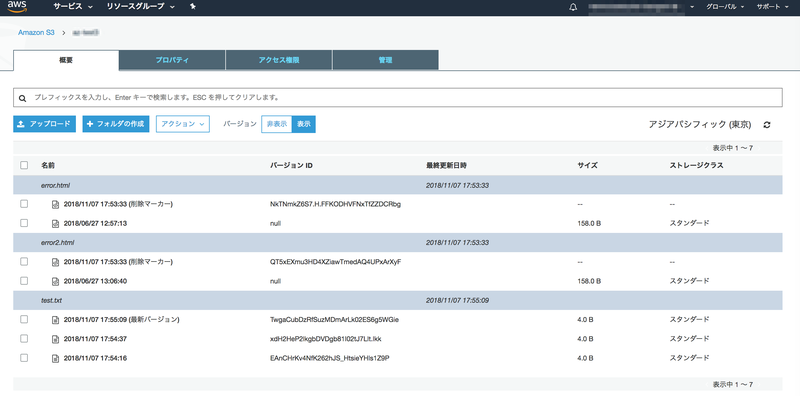Screen dimensions: 800x396
Task: Open version 2018/11/07 17:54:37
Action: click(95, 339)
